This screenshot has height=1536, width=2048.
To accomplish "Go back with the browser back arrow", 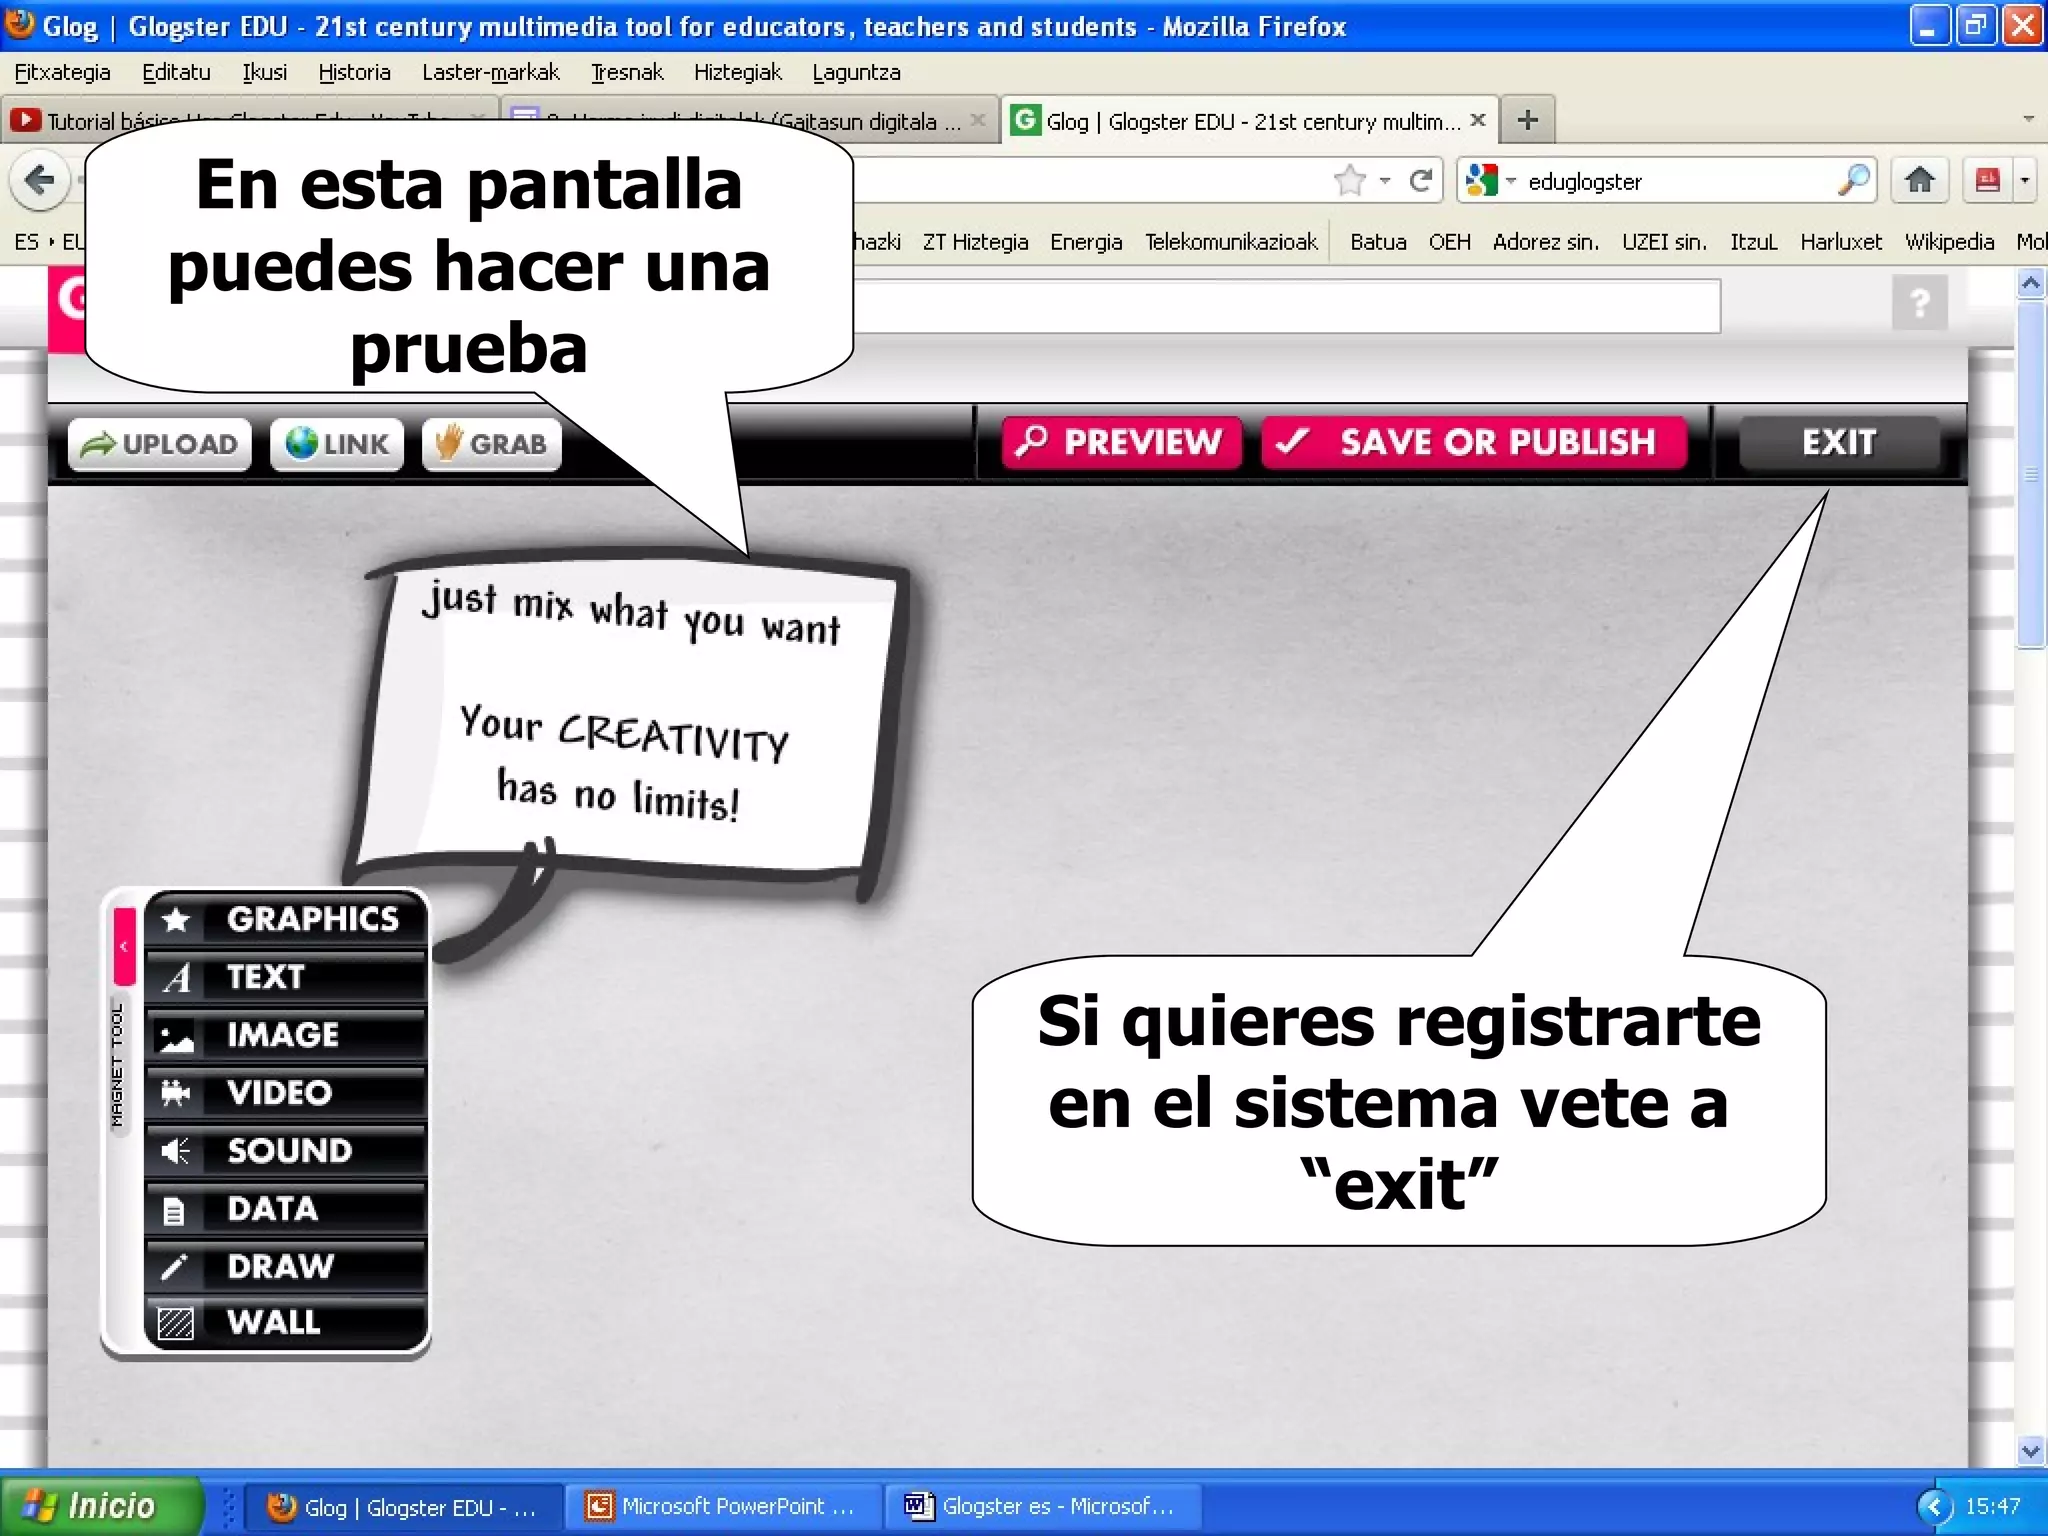I will (x=40, y=181).
